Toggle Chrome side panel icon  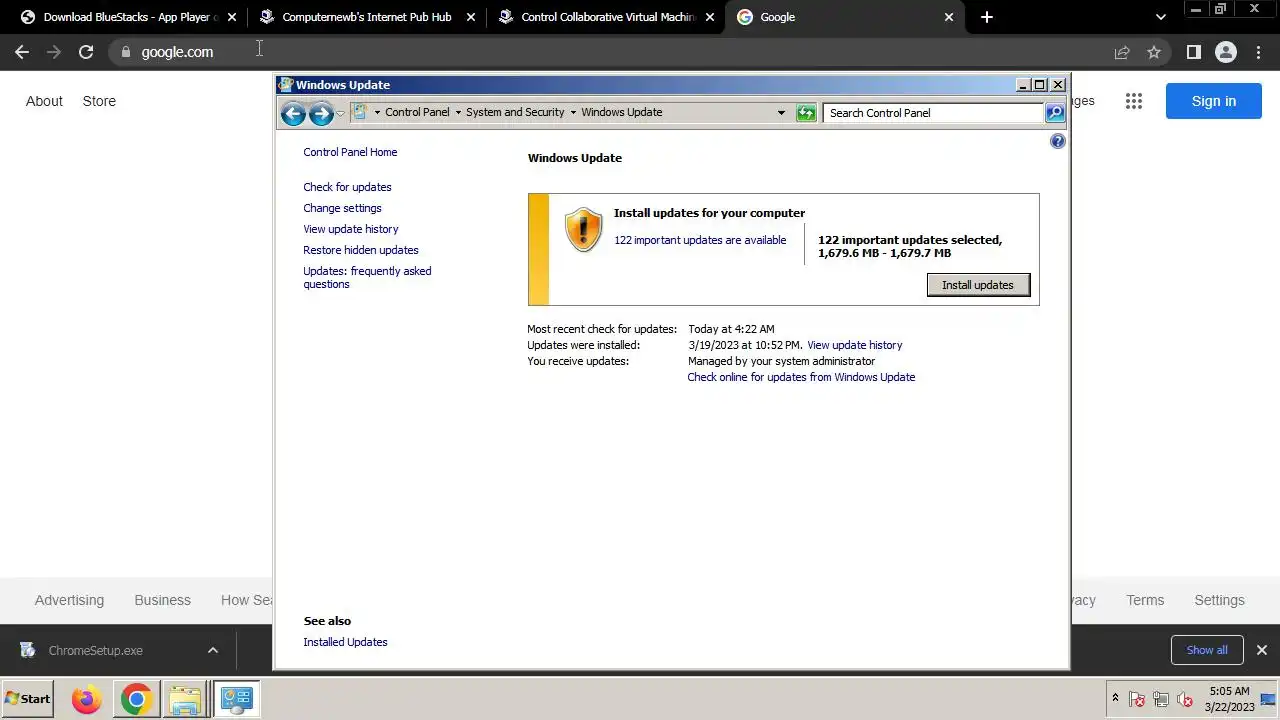[x=1193, y=52]
